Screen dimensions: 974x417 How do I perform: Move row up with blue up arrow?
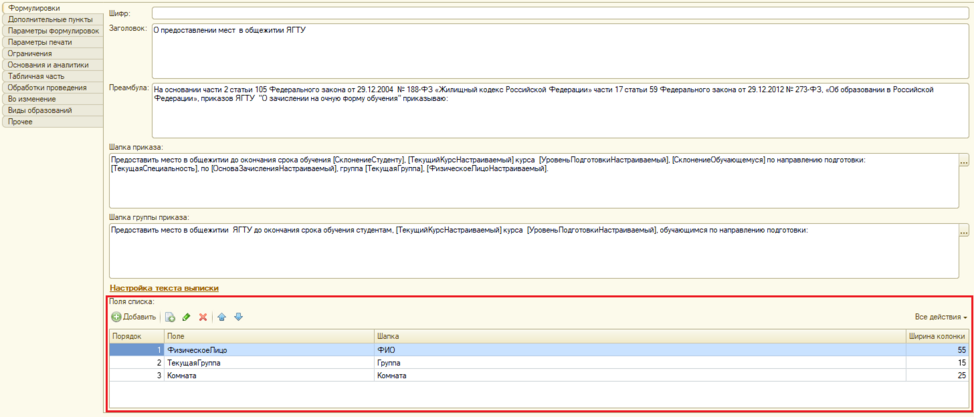[x=222, y=317]
